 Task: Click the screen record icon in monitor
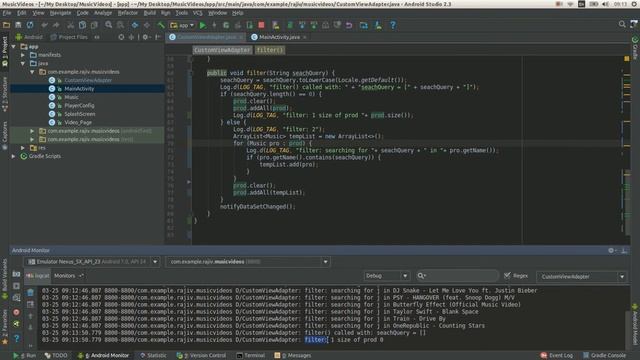(16, 286)
